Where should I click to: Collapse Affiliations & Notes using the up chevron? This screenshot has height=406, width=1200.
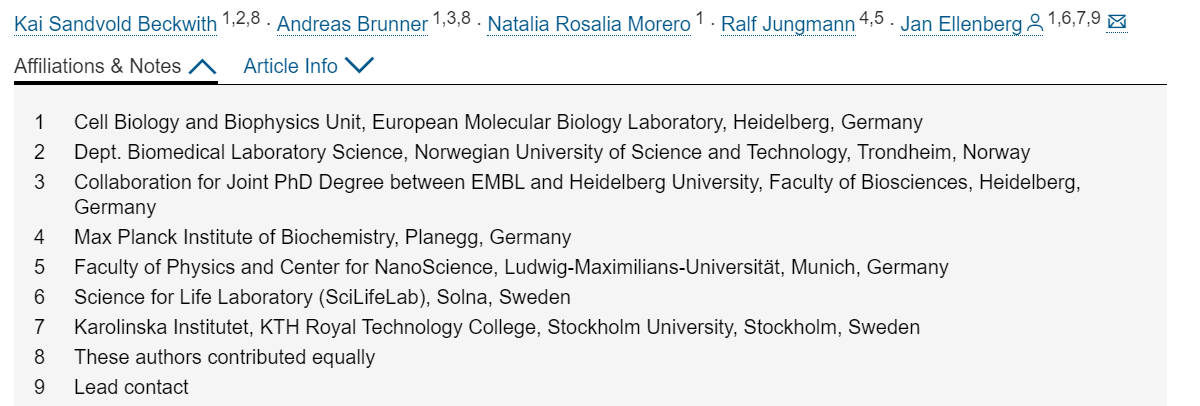[201, 67]
